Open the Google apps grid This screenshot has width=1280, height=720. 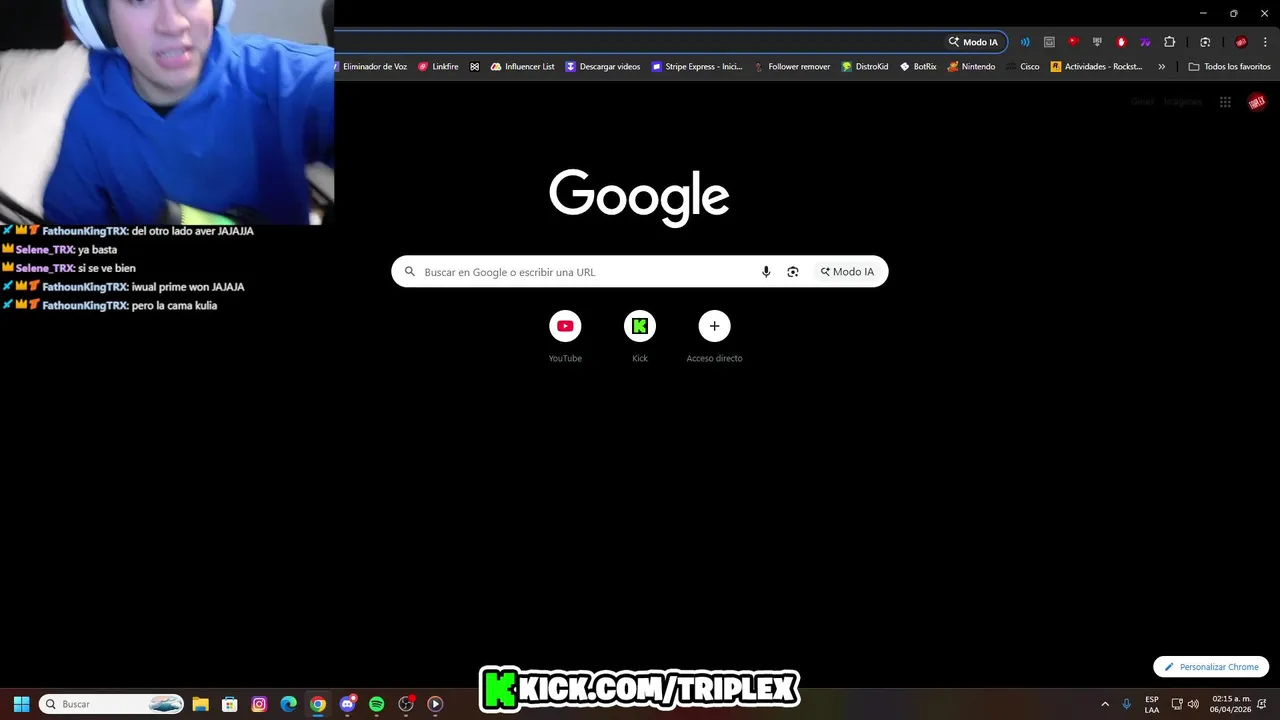pos(1225,102)
